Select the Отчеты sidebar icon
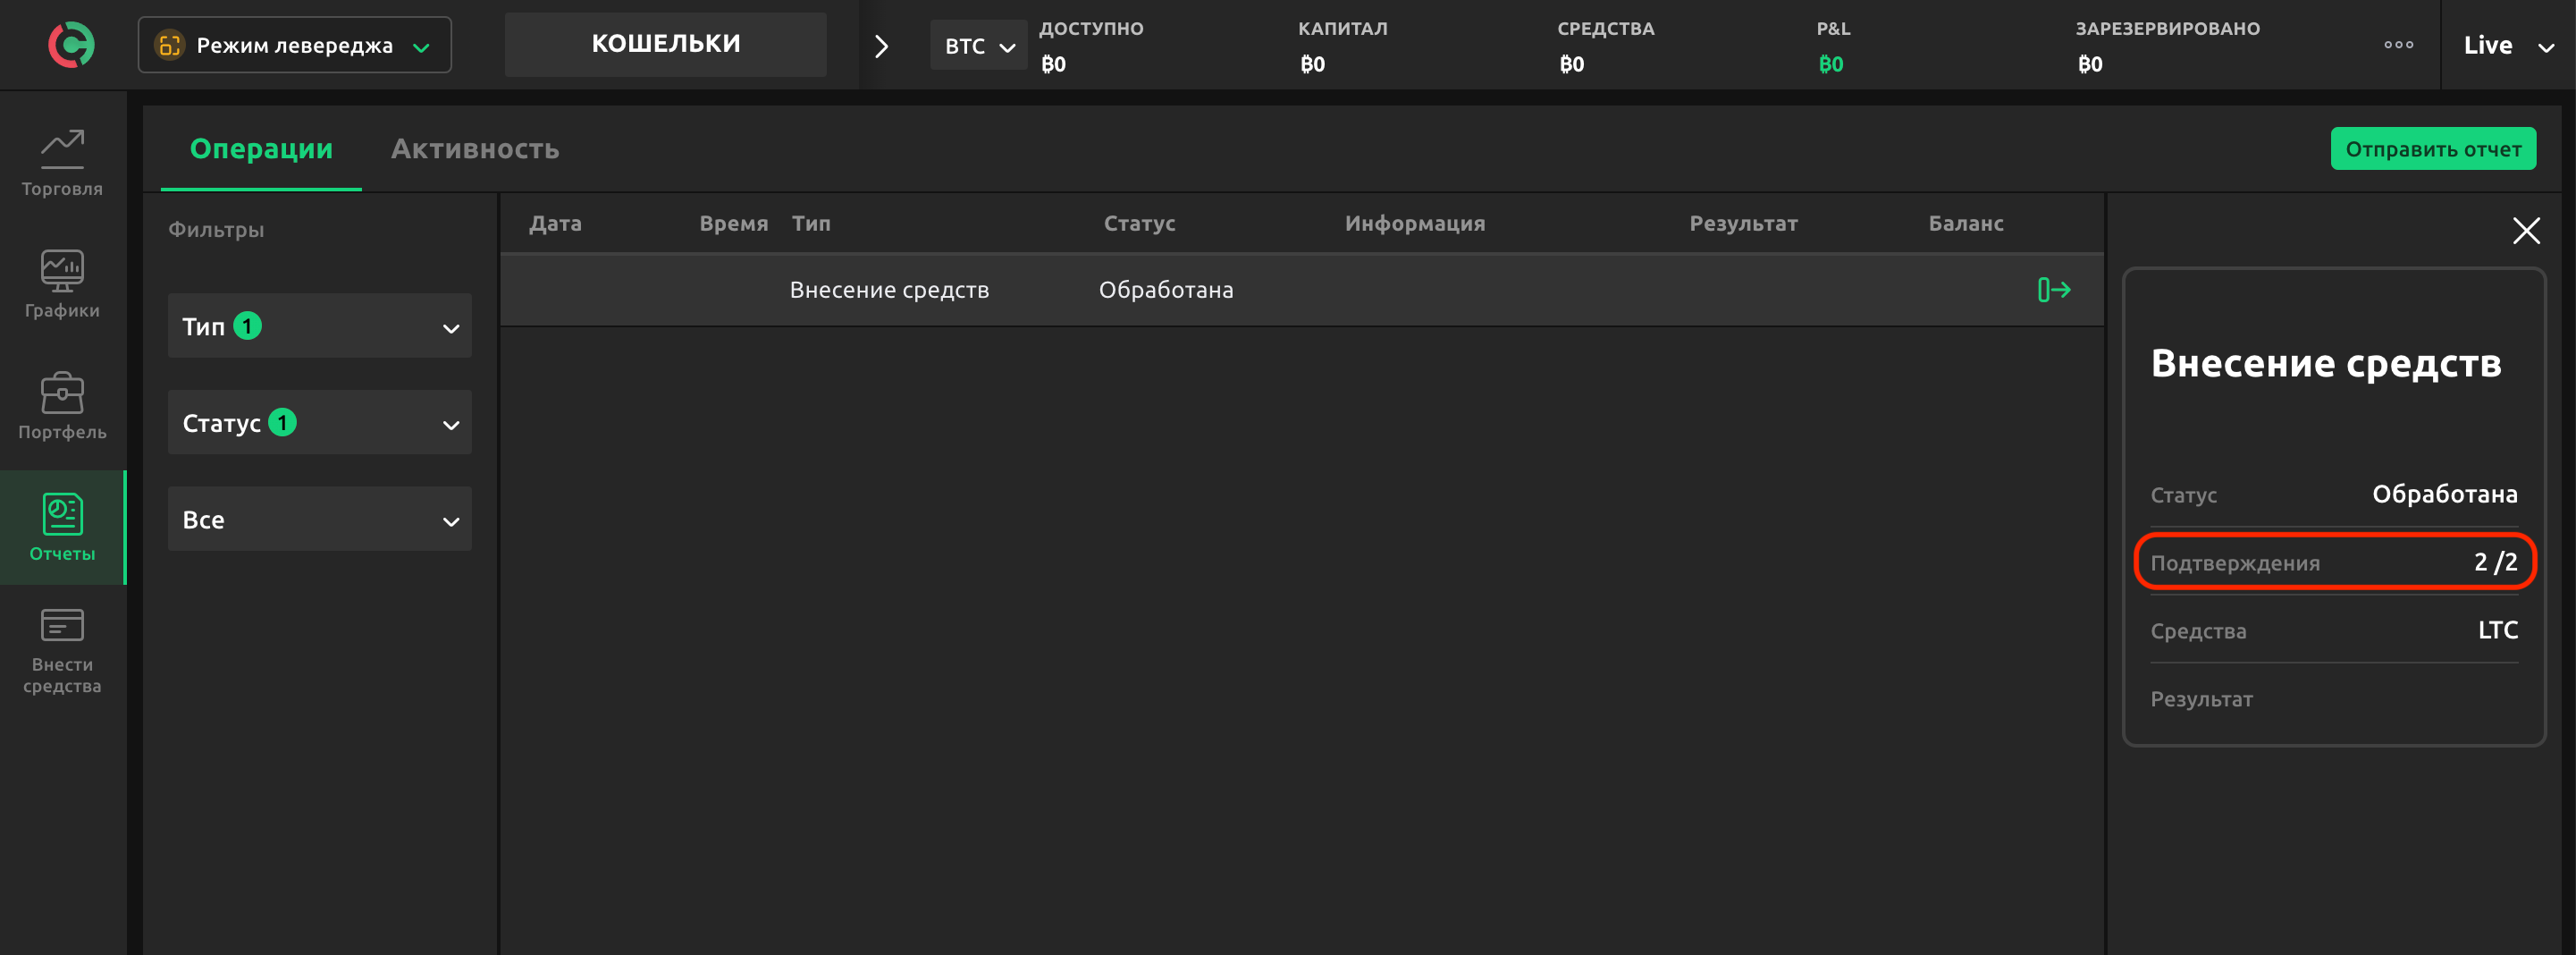Image resolution: width=2576 pixels, height=955 pixels. (x=62, y=527)
